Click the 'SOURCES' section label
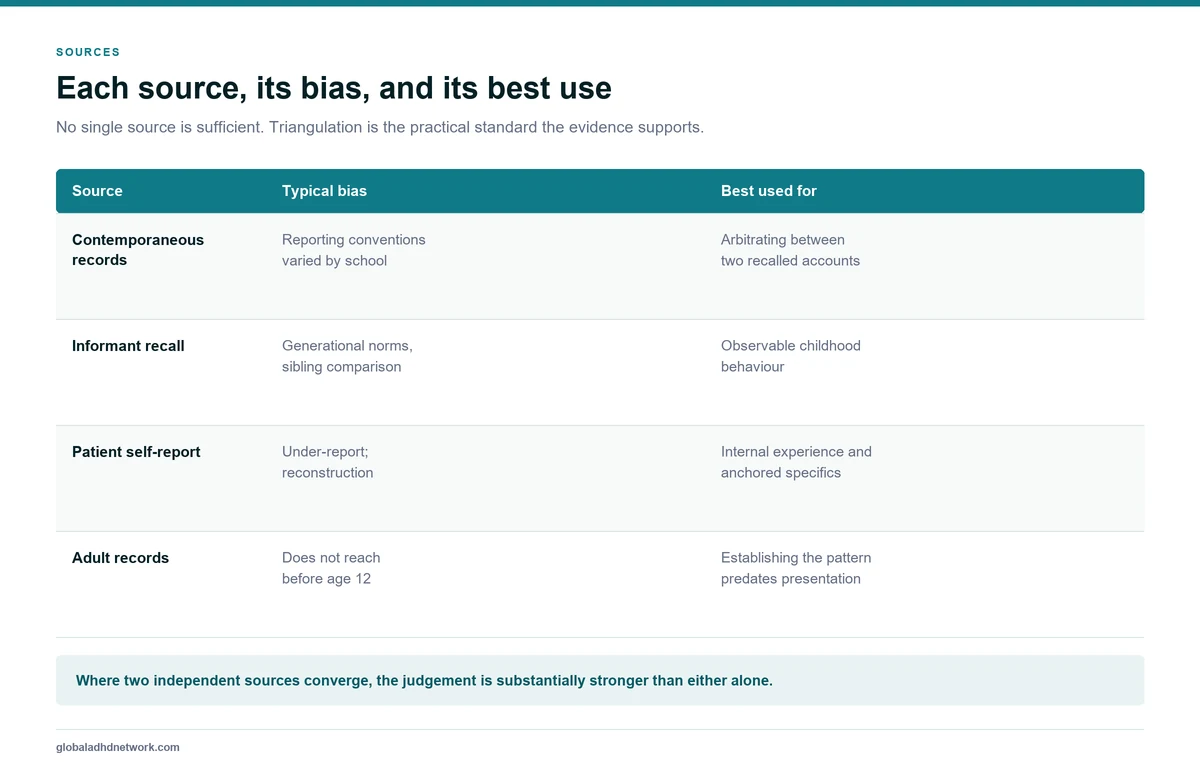Viewport: 1200px width, 781px height. point(88,52)
